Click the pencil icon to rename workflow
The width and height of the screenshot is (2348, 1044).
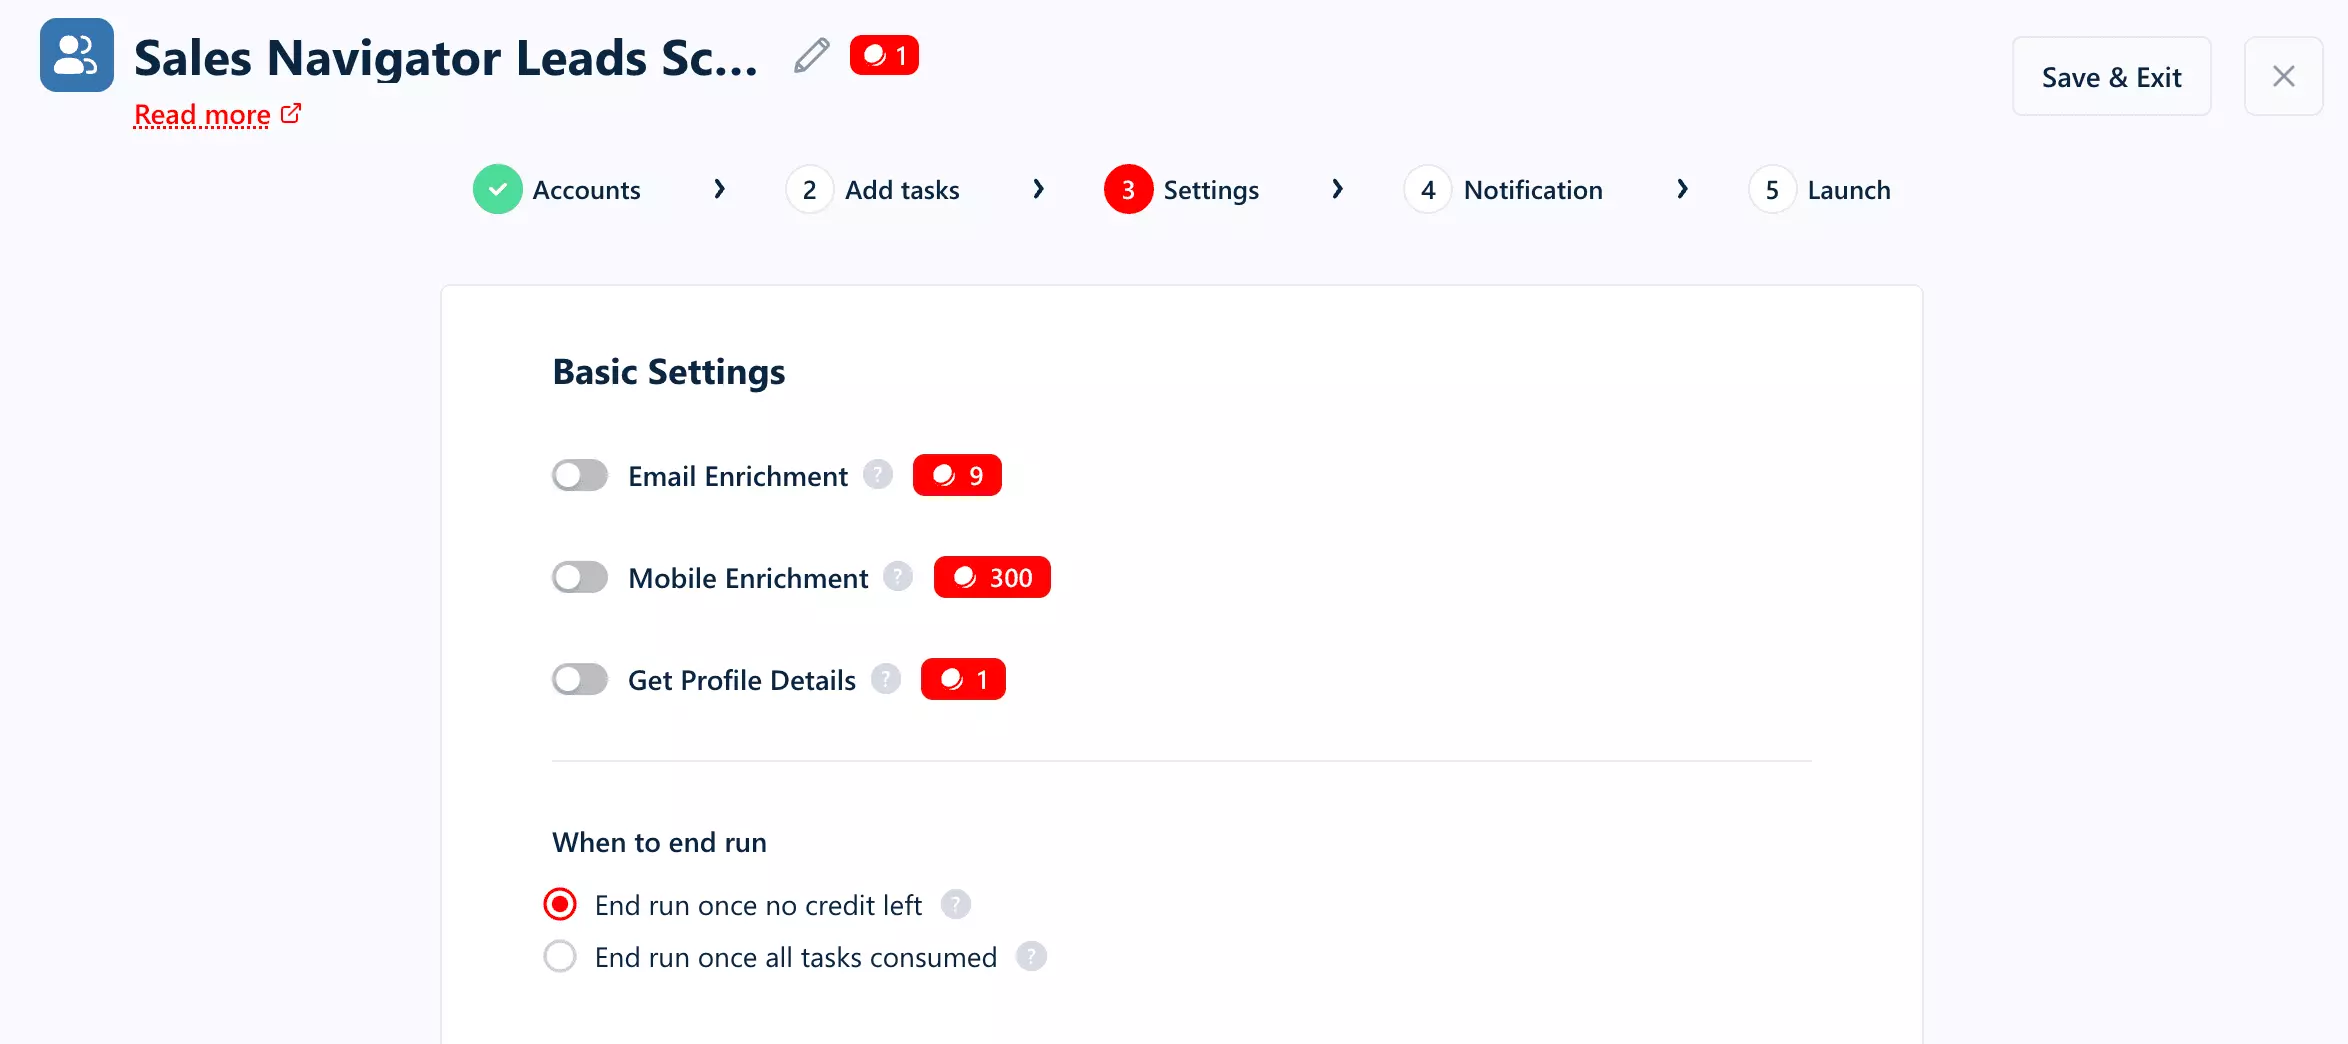point(811,56)
